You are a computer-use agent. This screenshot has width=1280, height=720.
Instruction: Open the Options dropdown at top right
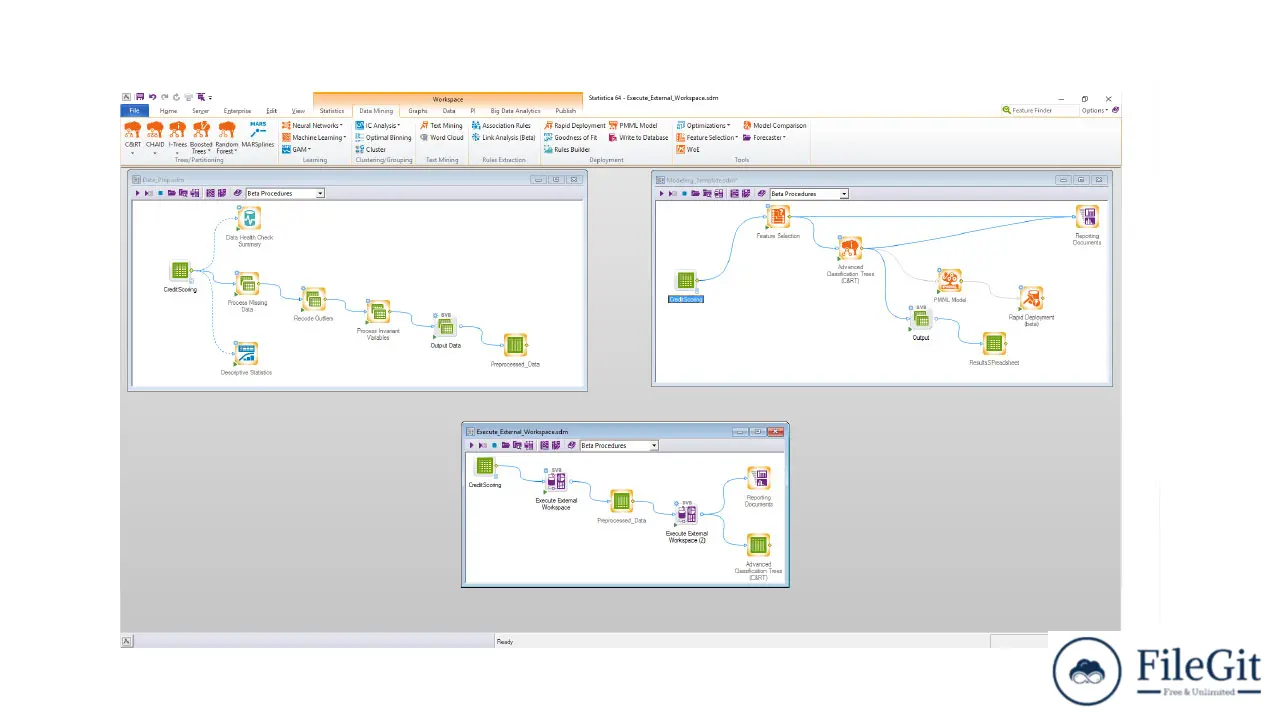(x=1095, y=110)
